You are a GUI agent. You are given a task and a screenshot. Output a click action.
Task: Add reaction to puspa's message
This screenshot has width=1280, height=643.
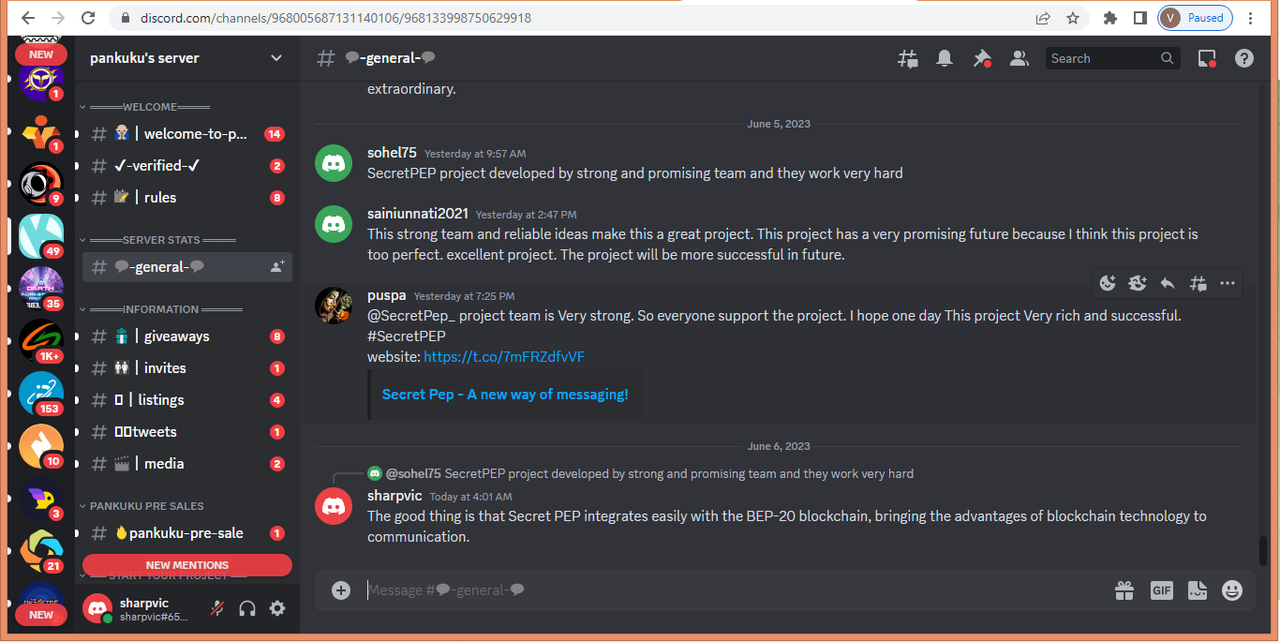1107,283
